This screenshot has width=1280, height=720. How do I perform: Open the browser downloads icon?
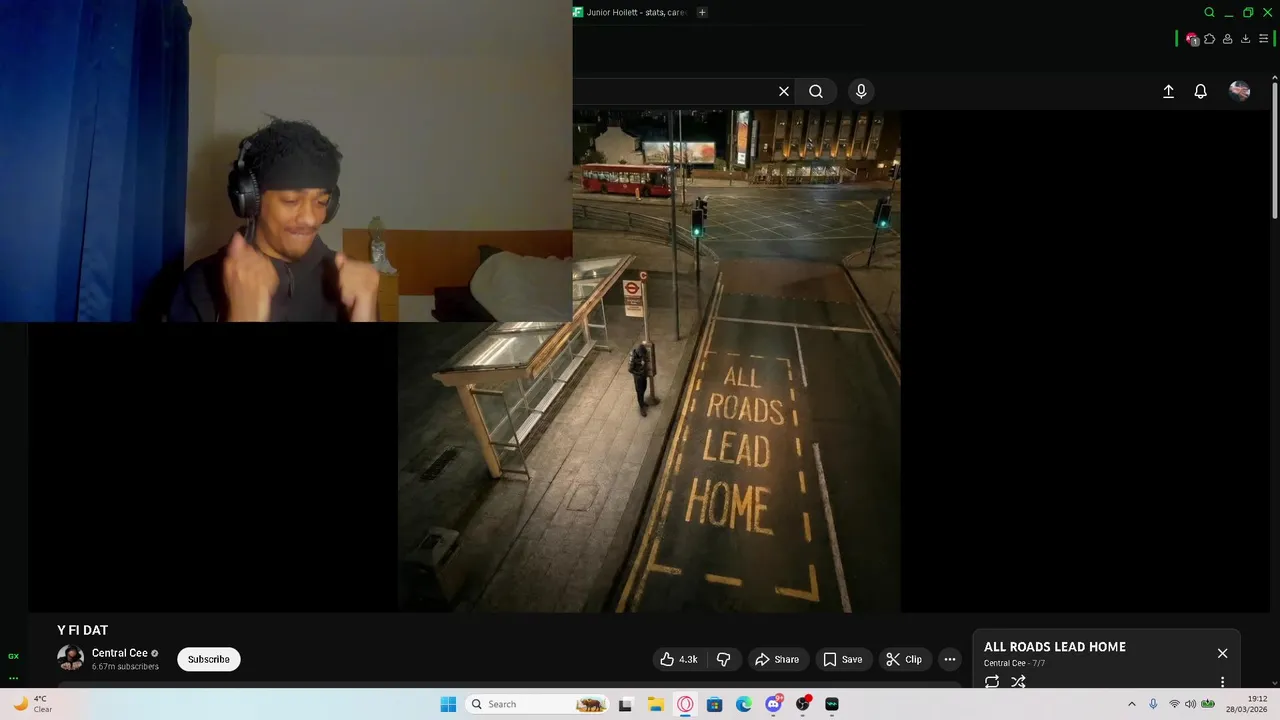click(1245, 39)
